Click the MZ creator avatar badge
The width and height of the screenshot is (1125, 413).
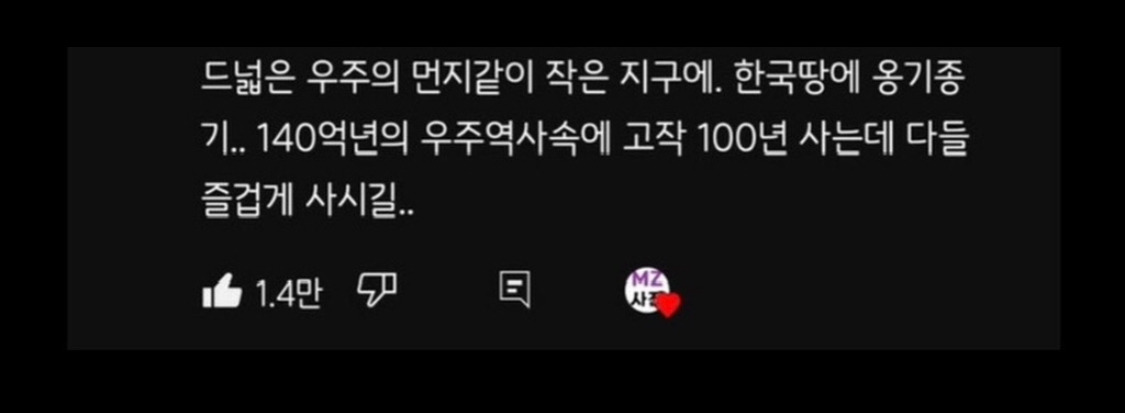click(648, 292)
